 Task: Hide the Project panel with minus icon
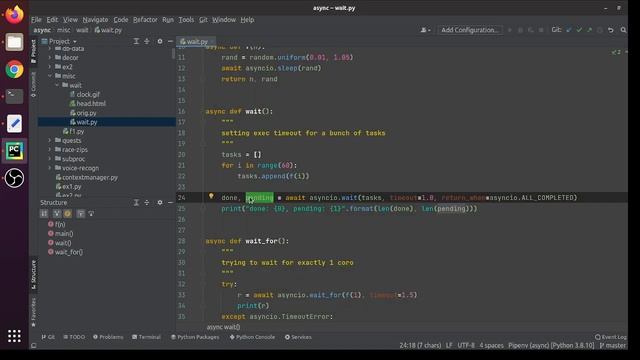click(x=170, y=41)
